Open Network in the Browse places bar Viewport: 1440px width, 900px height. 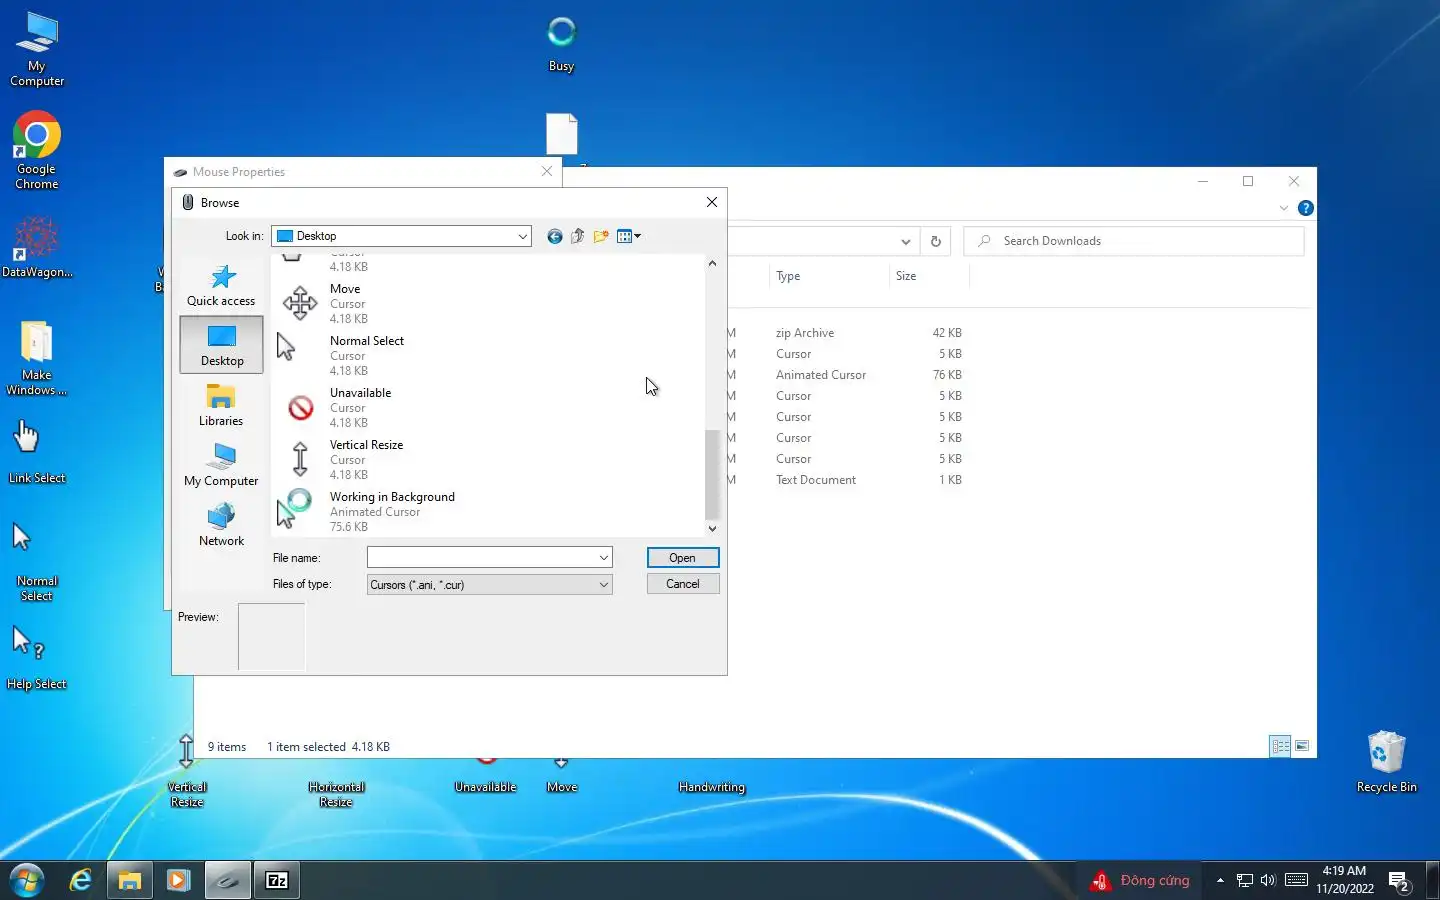pyautogui.click(x=221, y=524)
